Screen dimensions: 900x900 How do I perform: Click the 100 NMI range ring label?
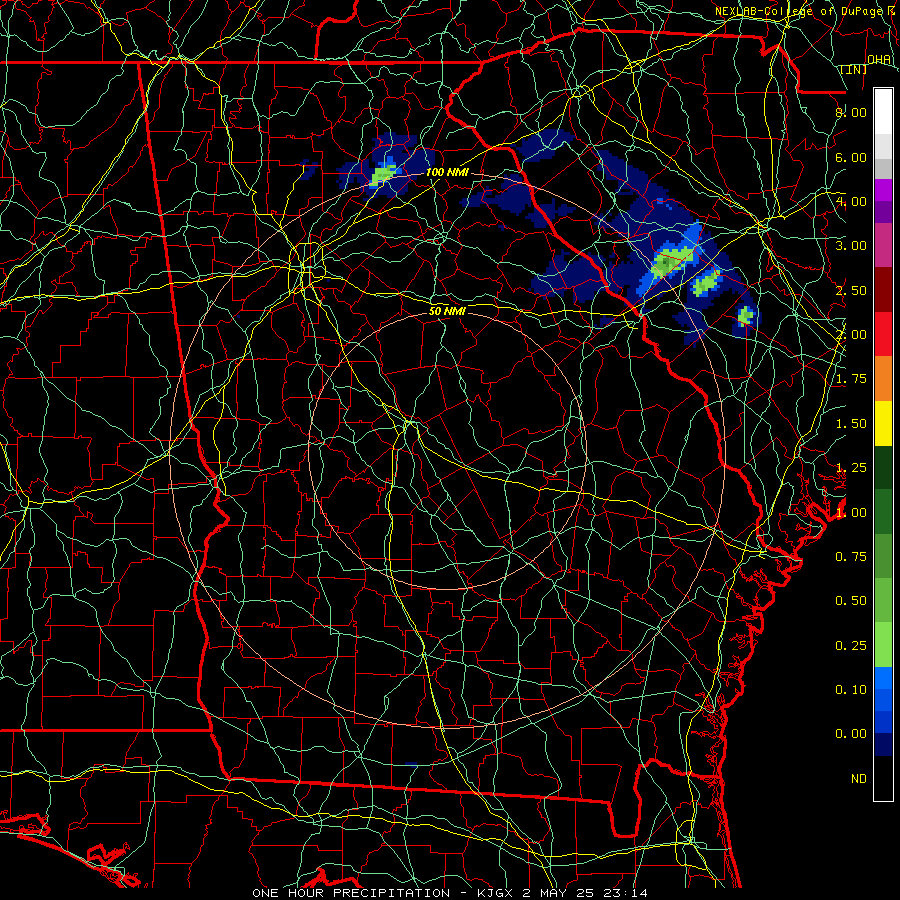447,172
